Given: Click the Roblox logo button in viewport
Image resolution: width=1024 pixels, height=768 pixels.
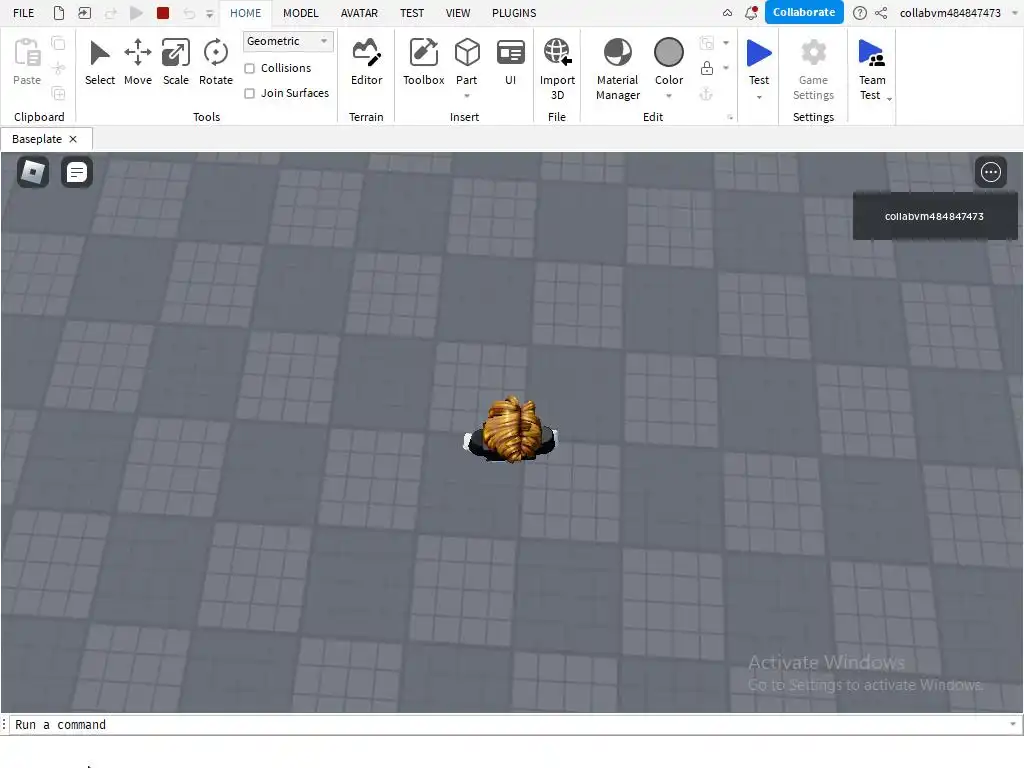Looking at the screenshot, I should pyautogui.click(x=33, y=172).
